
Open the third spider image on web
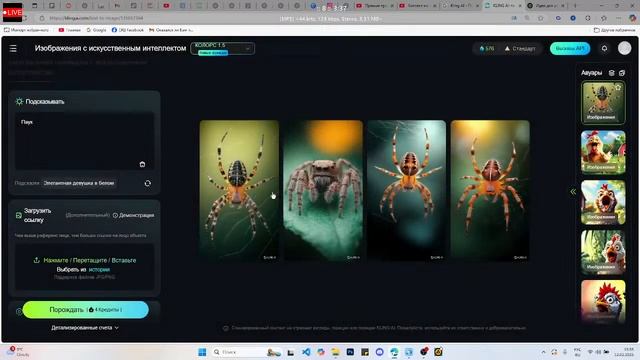tap(407, 191)
